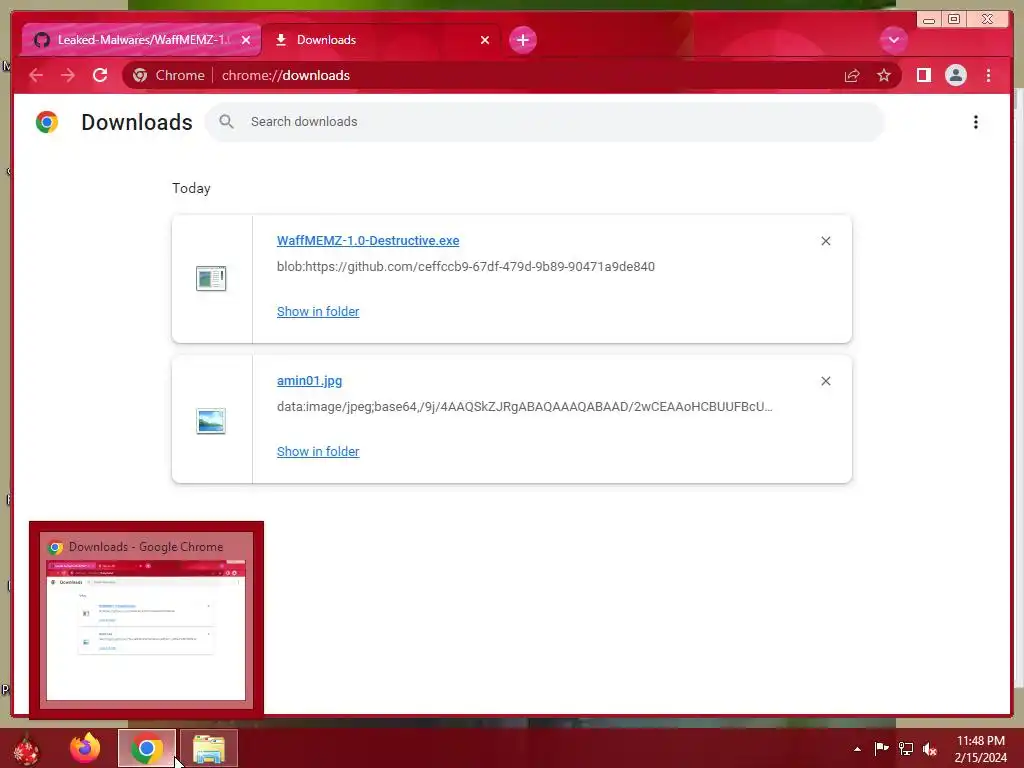Viewport: 1024px width, 768px height.
Task: Go forward with the forward arrow
Action: tap(67, 75)
